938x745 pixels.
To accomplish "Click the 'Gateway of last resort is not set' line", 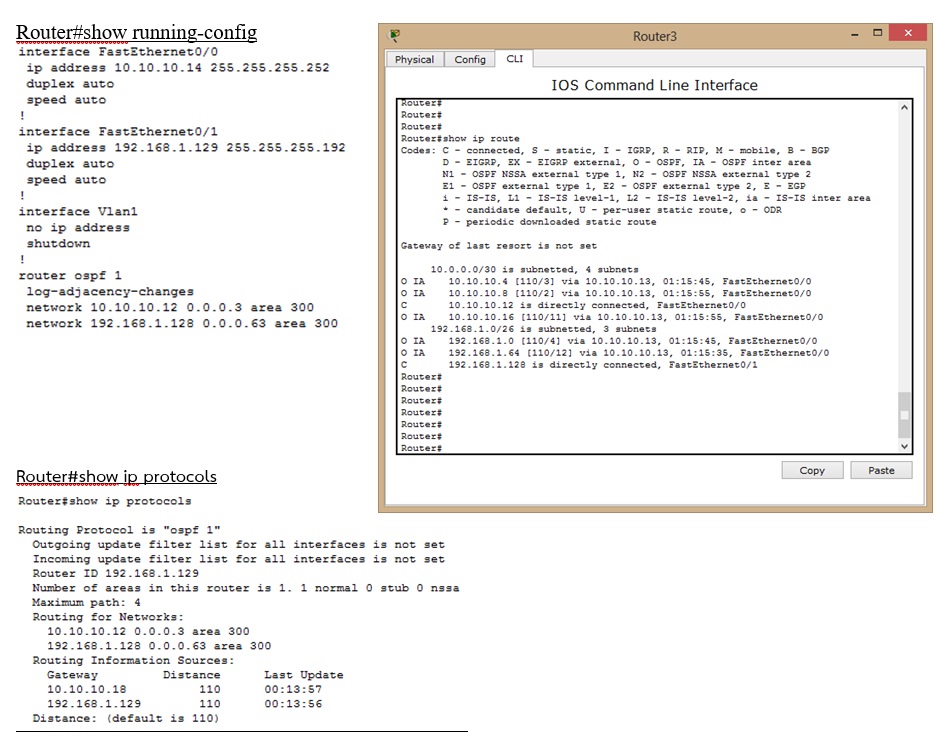I will click(498, 245).
